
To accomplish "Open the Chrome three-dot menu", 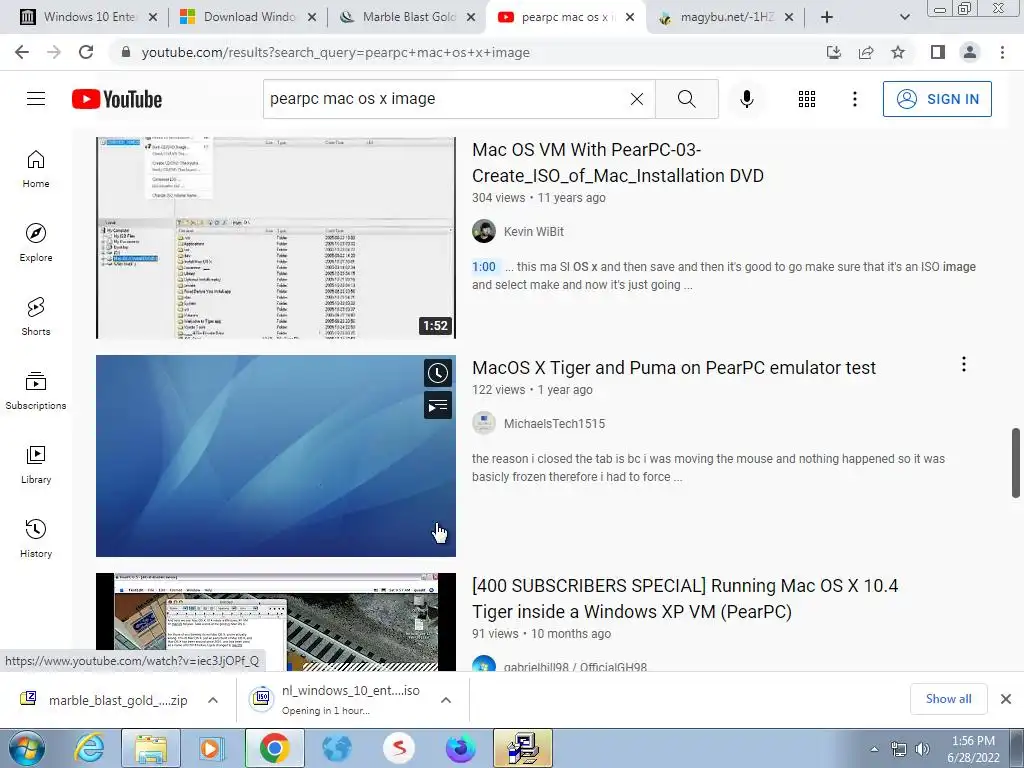I will tap(1002, 52).
